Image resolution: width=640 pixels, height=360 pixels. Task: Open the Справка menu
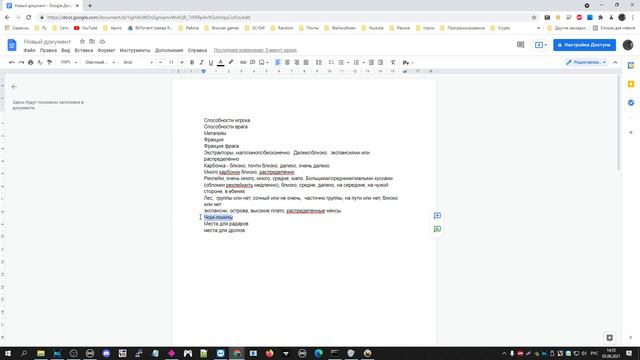coord(197,50)
